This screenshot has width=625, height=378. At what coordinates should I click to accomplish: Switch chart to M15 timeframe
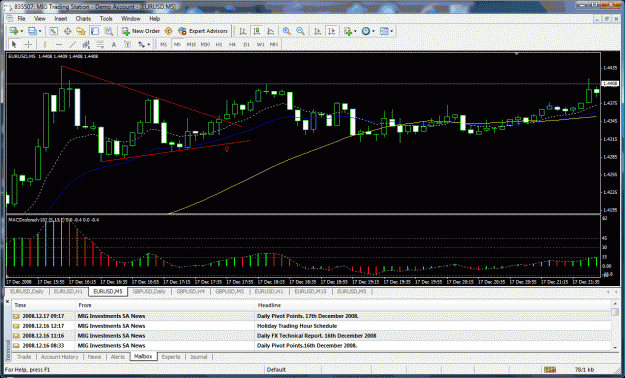(191, 44)
